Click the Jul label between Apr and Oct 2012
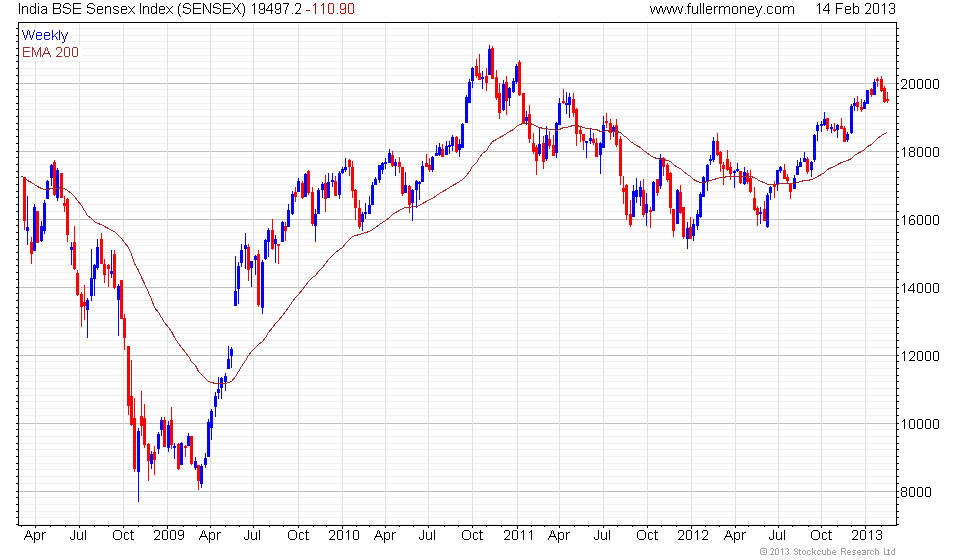This screenshot has width=980, height=560. [777, 536]
